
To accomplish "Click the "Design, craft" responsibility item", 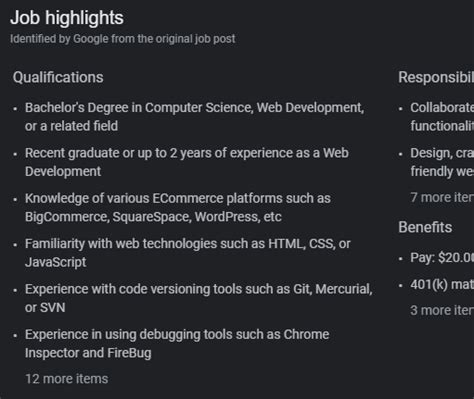I will pos(442,162).
